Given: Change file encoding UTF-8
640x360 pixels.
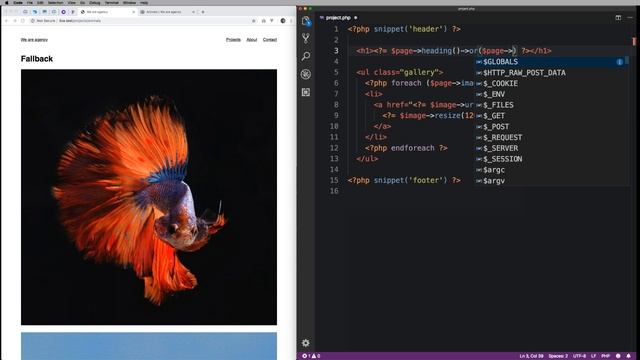Looking at the screenshot, I should [x=579, y=356].
